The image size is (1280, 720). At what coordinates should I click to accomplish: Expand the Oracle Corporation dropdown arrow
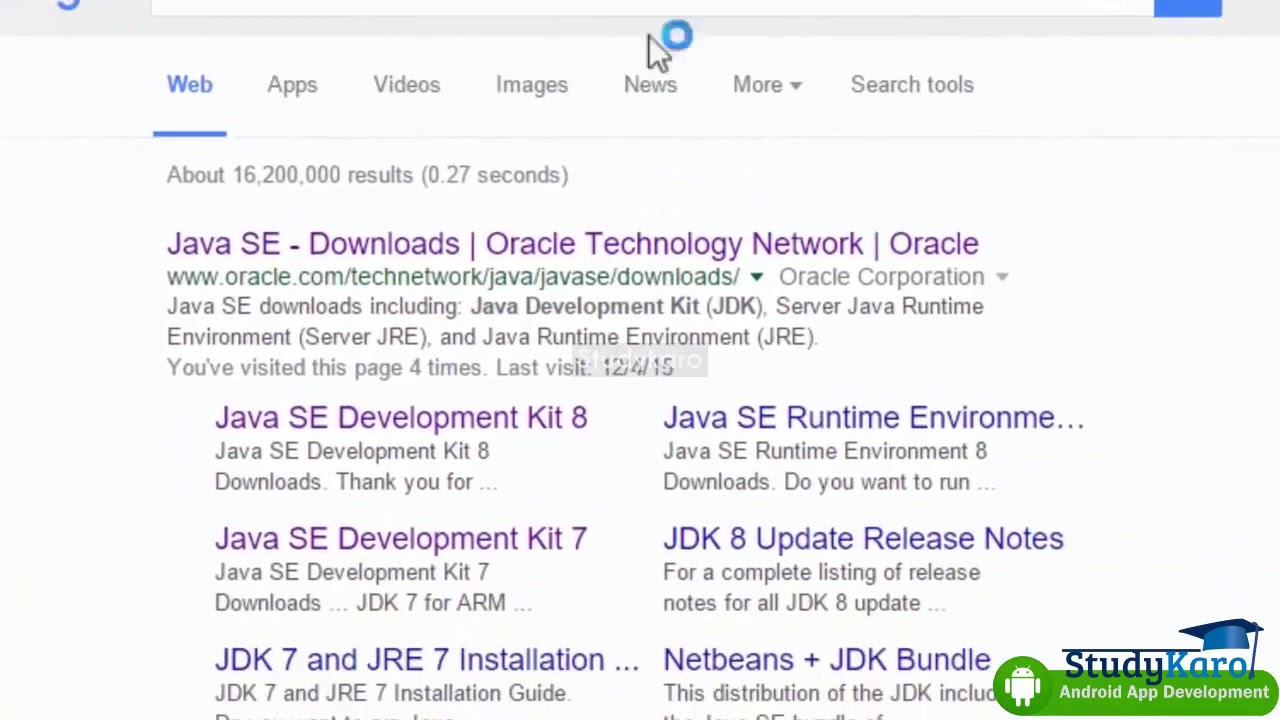point(1002,277)
